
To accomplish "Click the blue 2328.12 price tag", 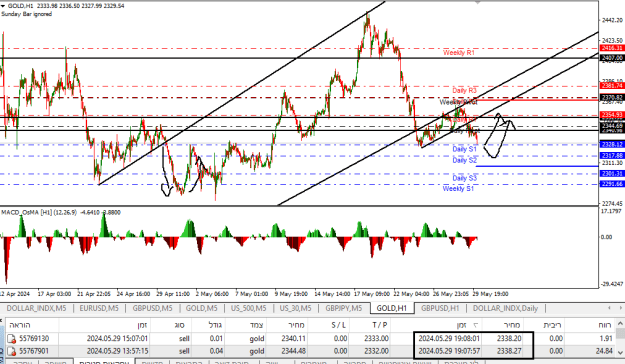I will click(x=612, y=144).
